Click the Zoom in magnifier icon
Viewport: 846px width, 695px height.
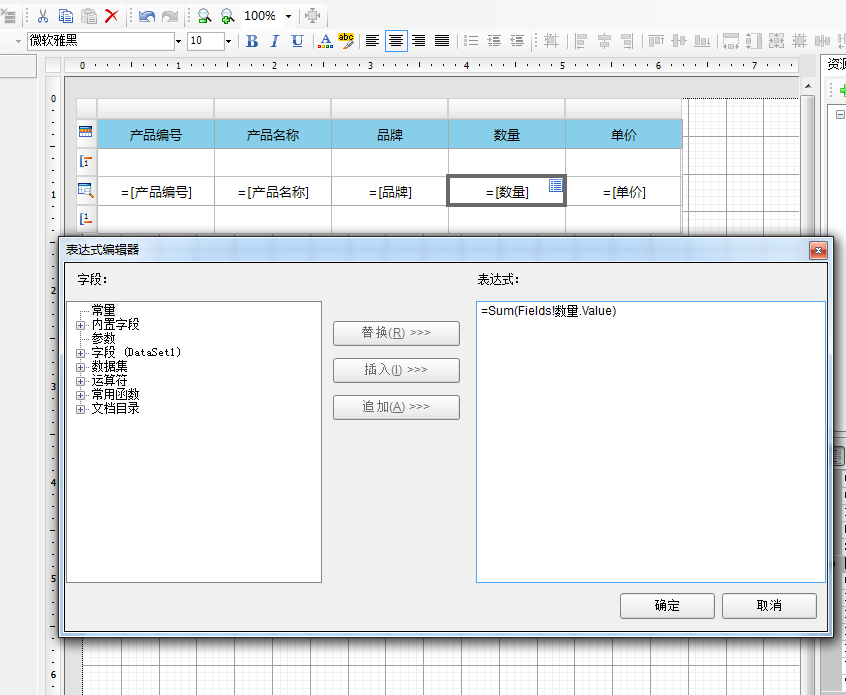coord(228,16)
